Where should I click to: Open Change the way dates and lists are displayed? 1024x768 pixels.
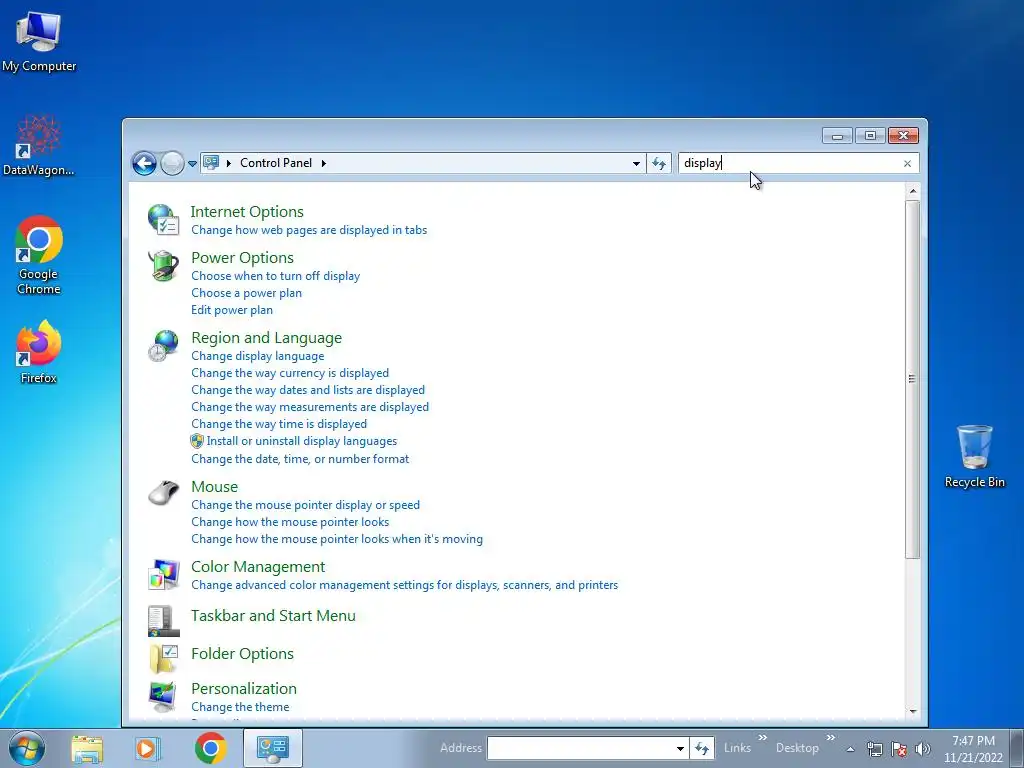tap(308, 390)
